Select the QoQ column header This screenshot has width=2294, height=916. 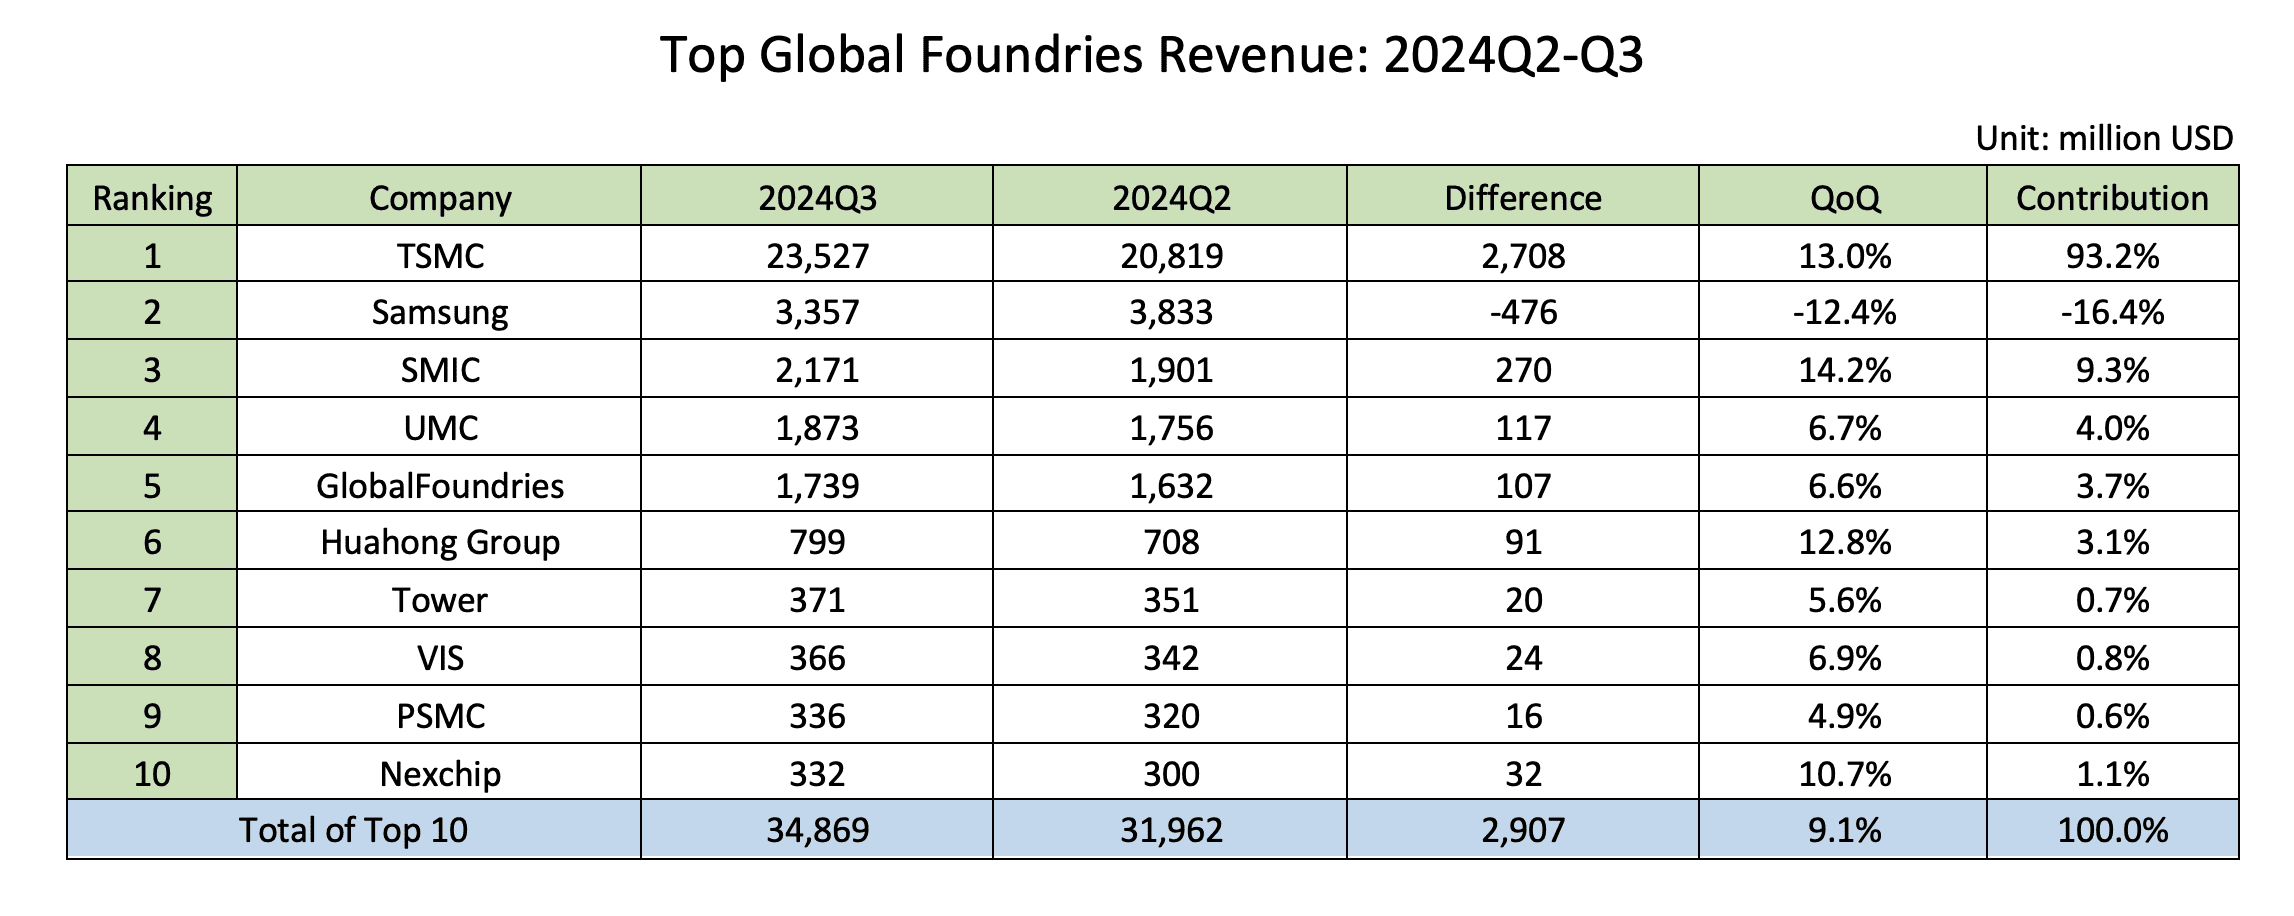click(x=1843, y=197)
